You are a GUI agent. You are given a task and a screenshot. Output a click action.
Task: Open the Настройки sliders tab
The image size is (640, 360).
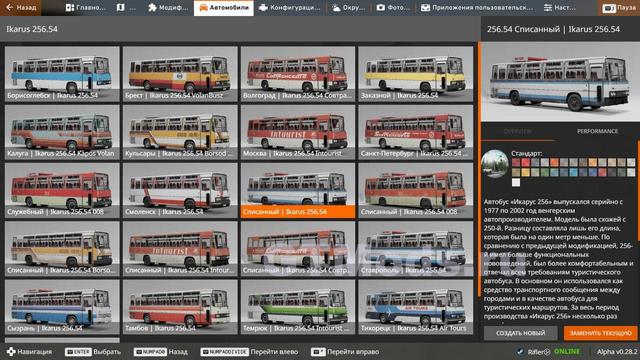560,8
